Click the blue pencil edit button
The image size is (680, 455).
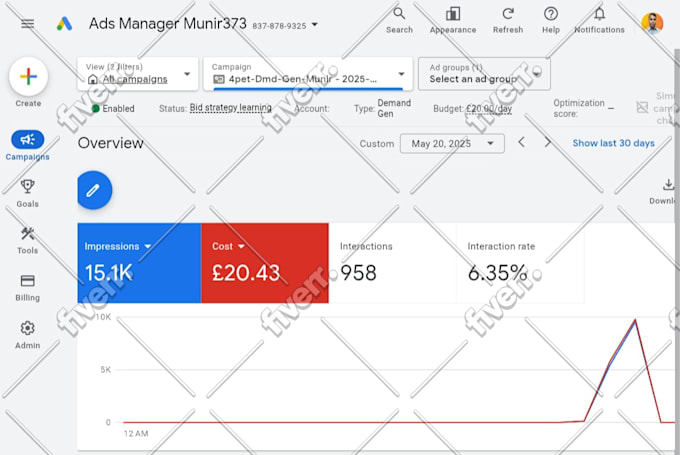(x=95, y=190)
